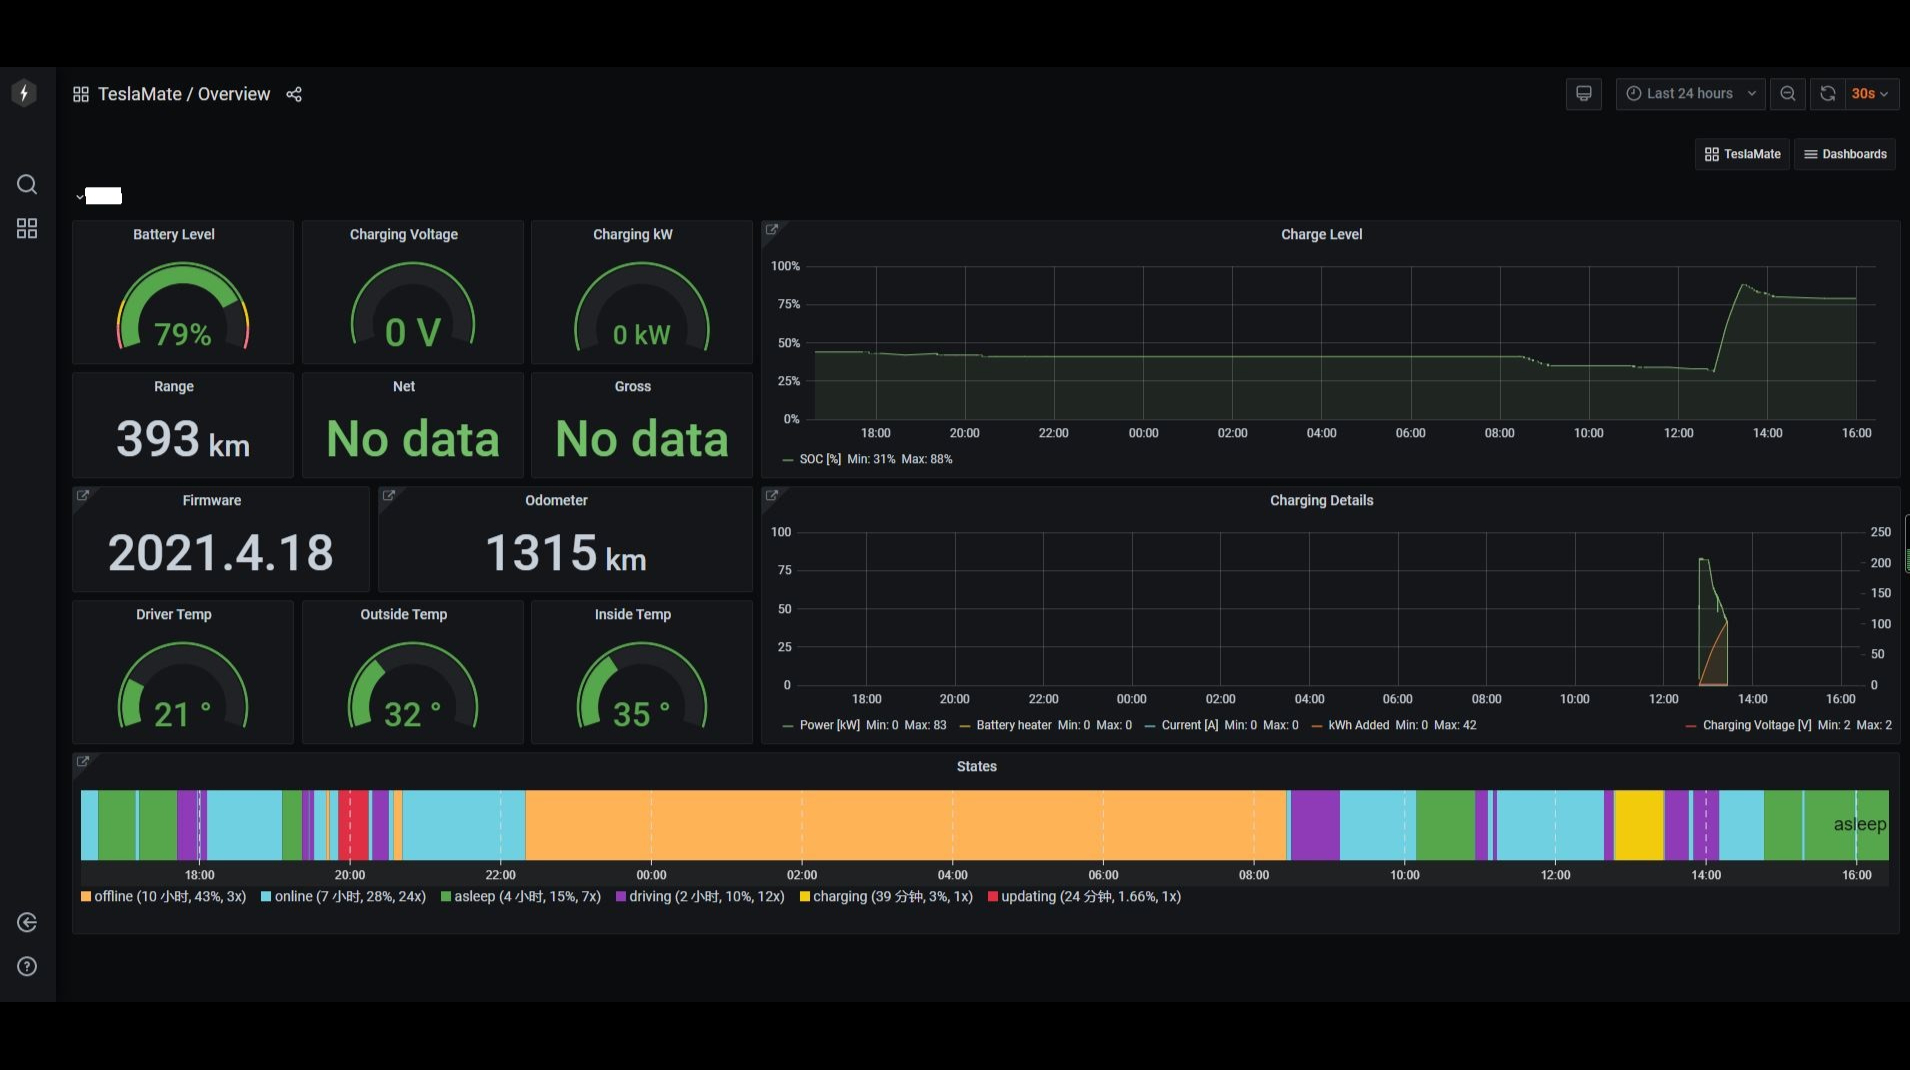The height and width of the screenshot is (1070, 1910).
Task: Toggle TV view mode monitor icon
Action: tap(1583, 93)
